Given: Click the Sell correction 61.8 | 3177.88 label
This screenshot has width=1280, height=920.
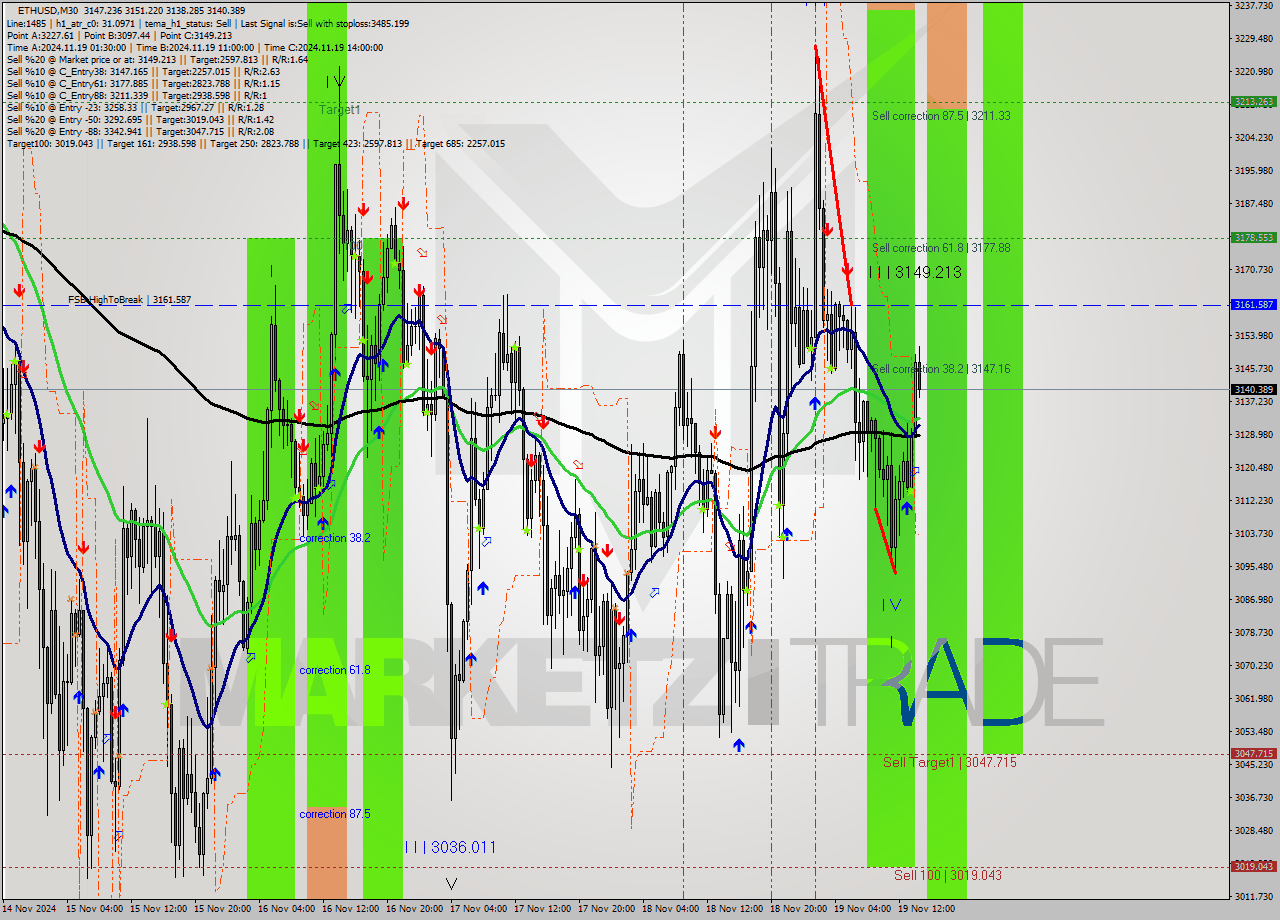Looking at the screenshot, I should click(x=941, y=248).
